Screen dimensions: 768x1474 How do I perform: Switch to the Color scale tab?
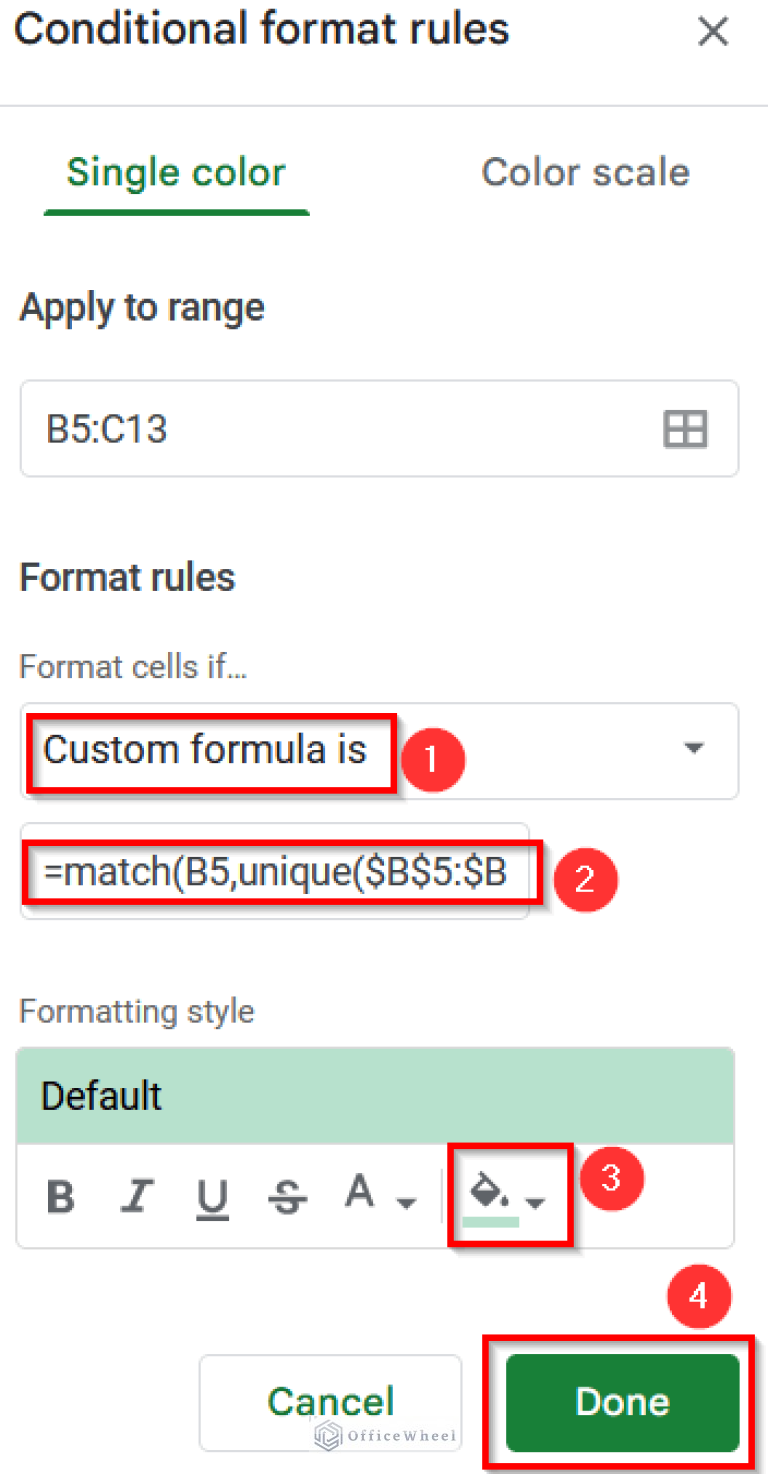(x=585, y=172)
